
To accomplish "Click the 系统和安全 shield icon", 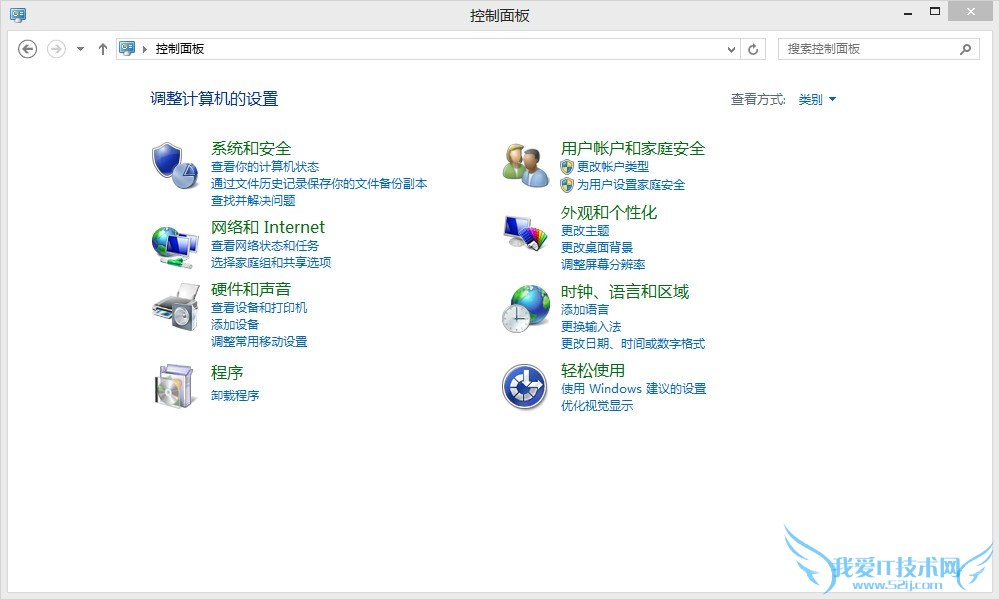I will (x=172, y=163).
